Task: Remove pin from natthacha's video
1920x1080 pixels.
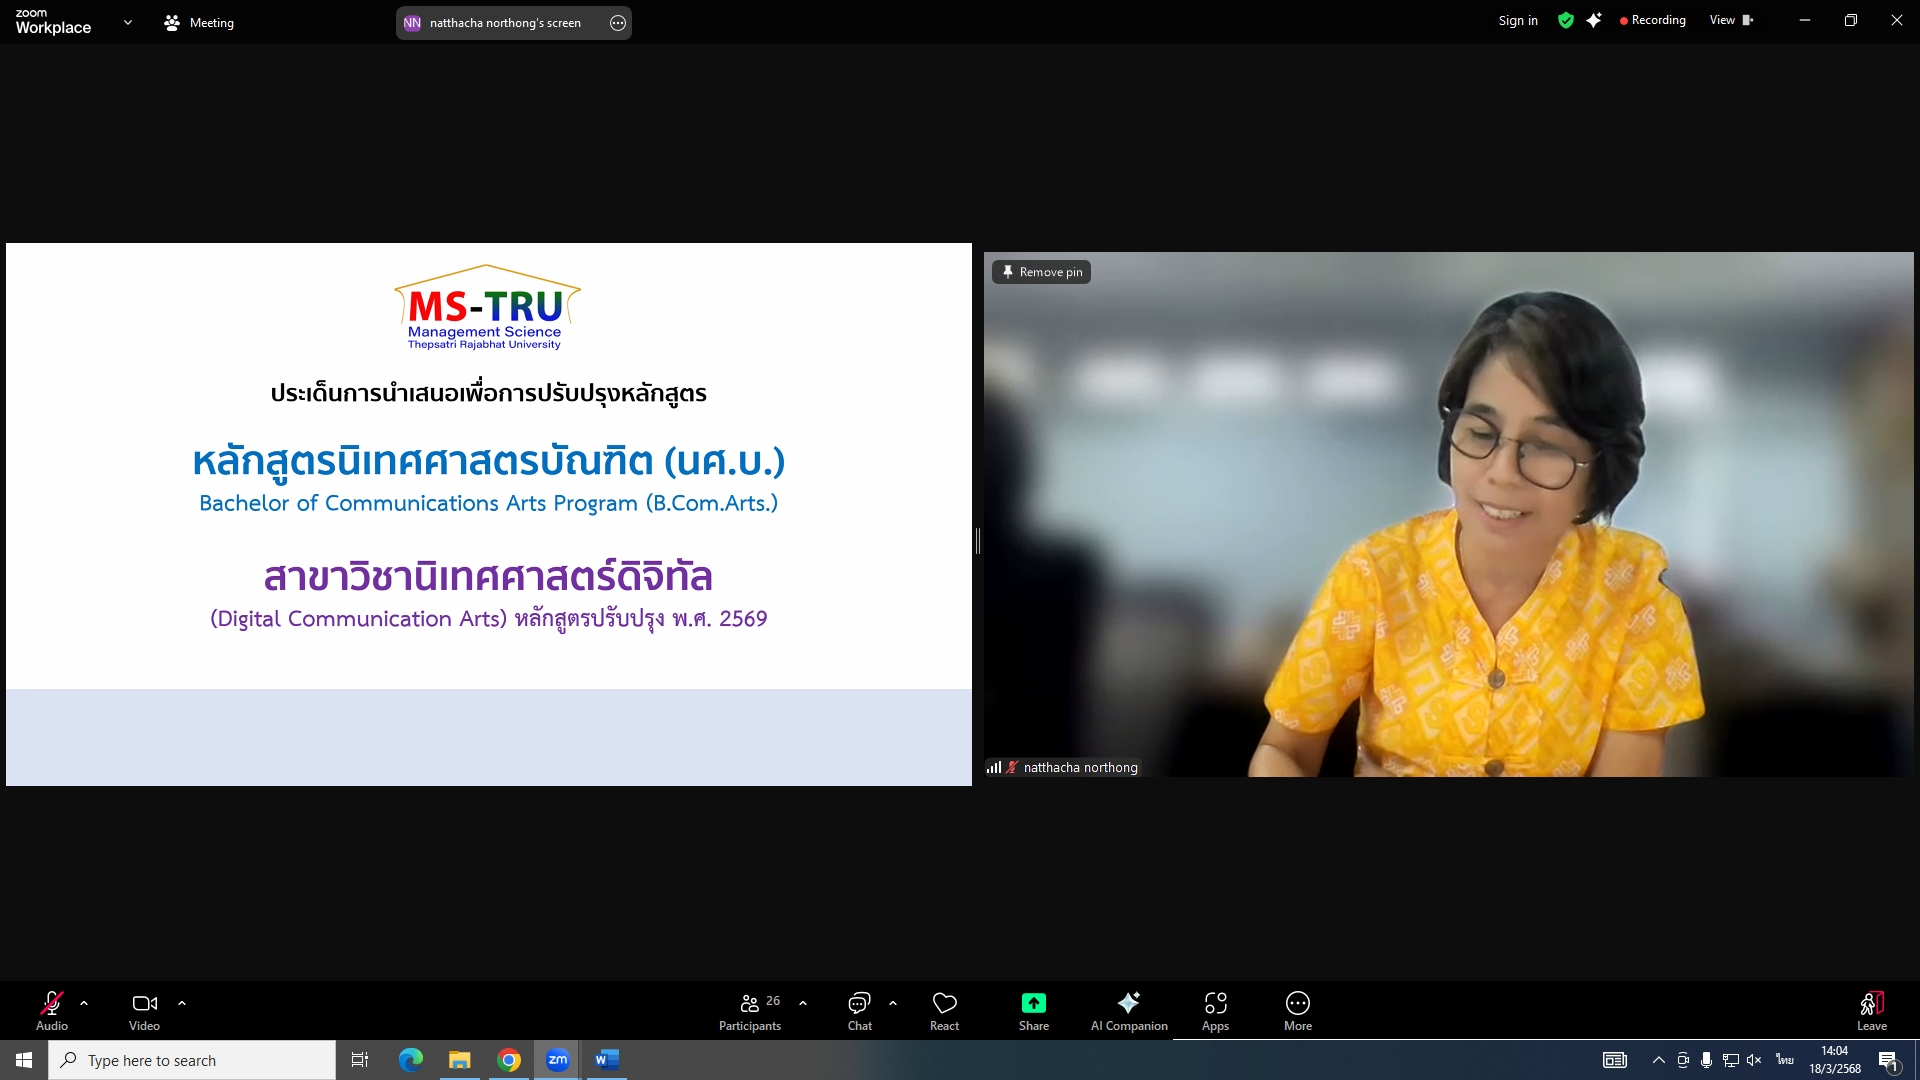Action: coord(1041,272)
